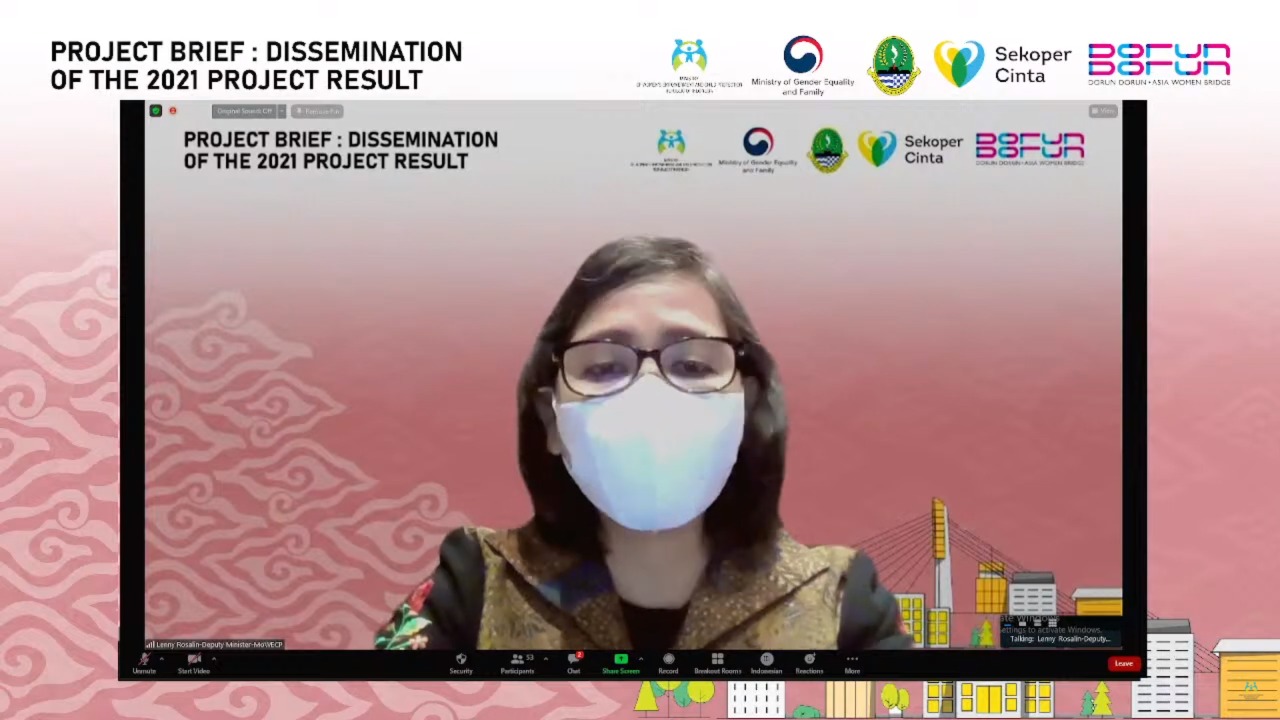
Task: Click the green encryption shield icon
Action: coord(156,111)
